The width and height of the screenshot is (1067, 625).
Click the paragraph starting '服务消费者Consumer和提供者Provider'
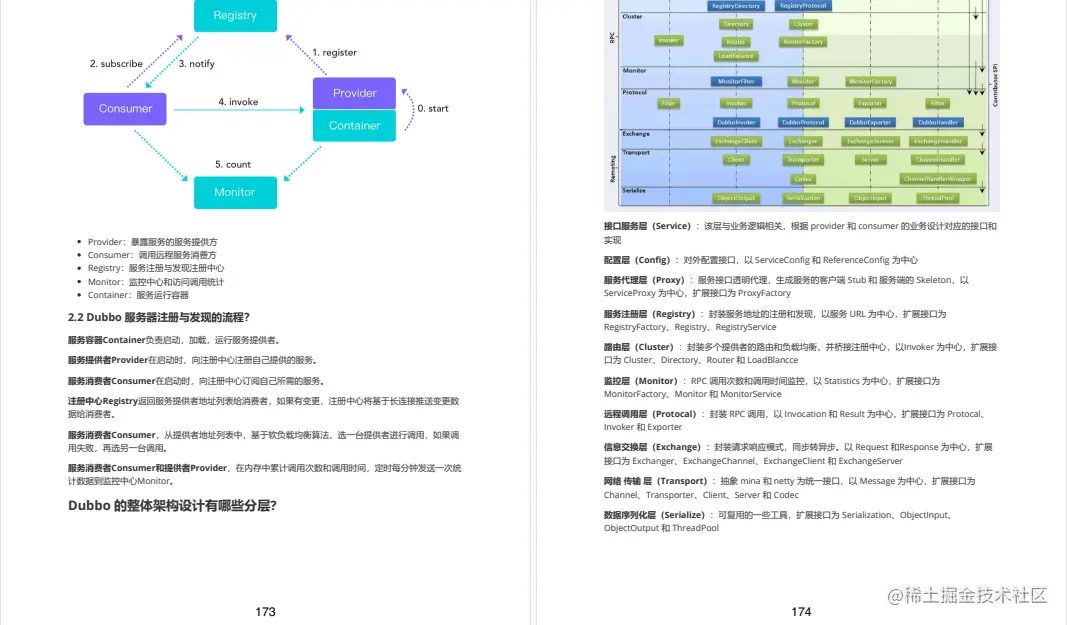(264, 475)
